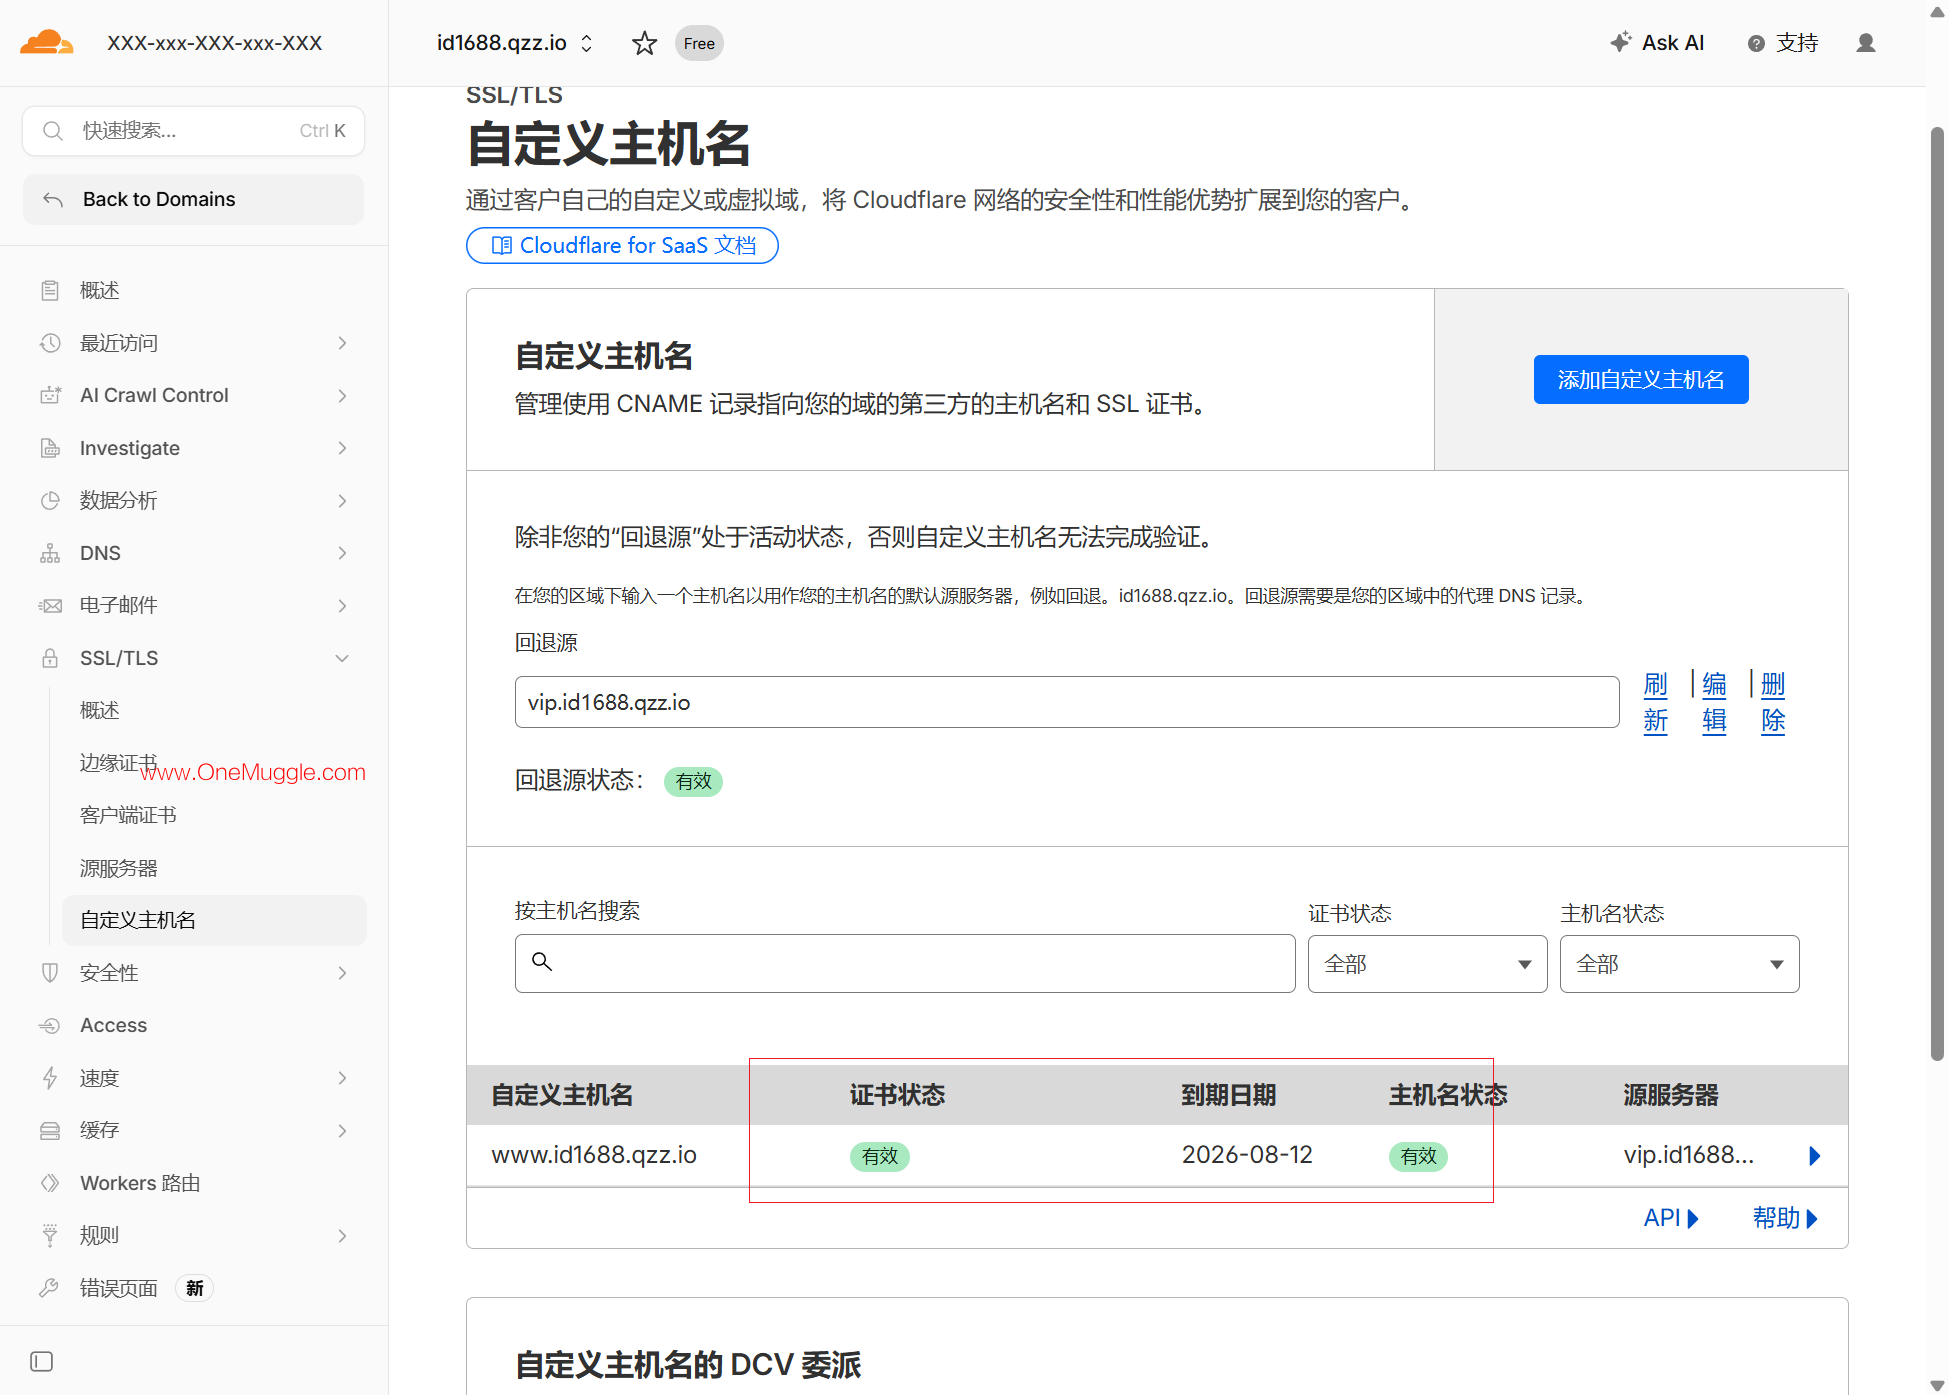Screen dimensions: 1949x1395
Task: Click the Access icon in sidebar
Action: [50, 1026]
